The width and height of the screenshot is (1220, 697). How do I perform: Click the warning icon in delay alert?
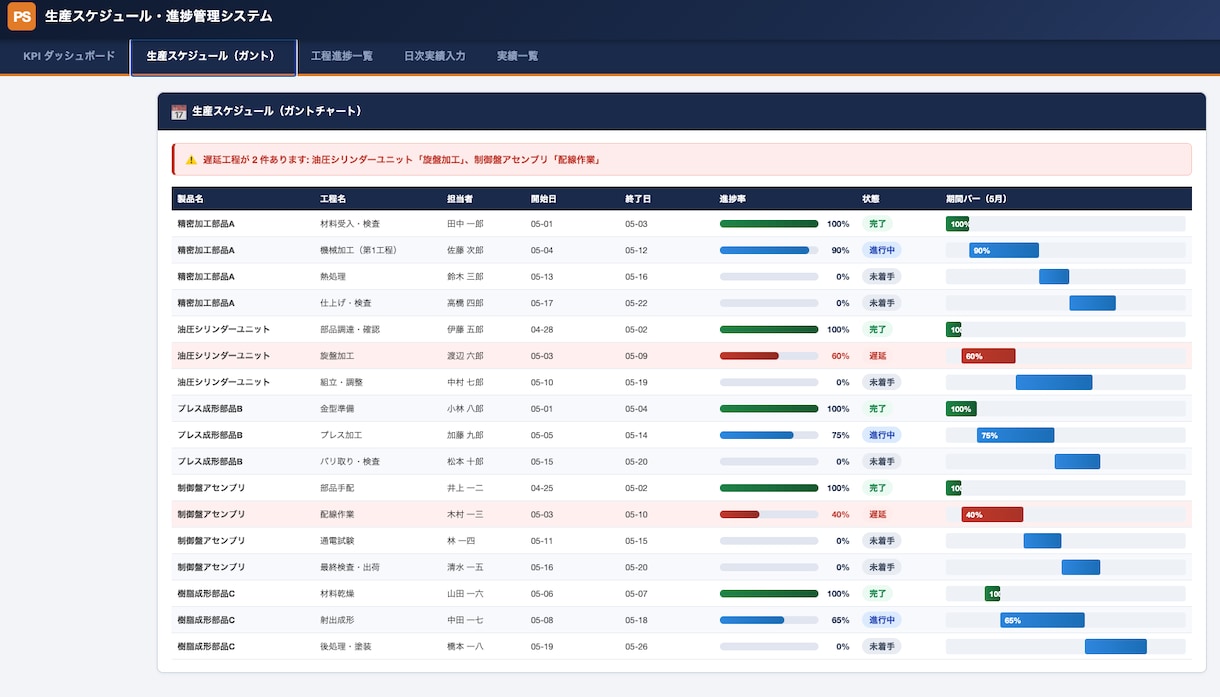pyautogui.click(x=191, y=160)
